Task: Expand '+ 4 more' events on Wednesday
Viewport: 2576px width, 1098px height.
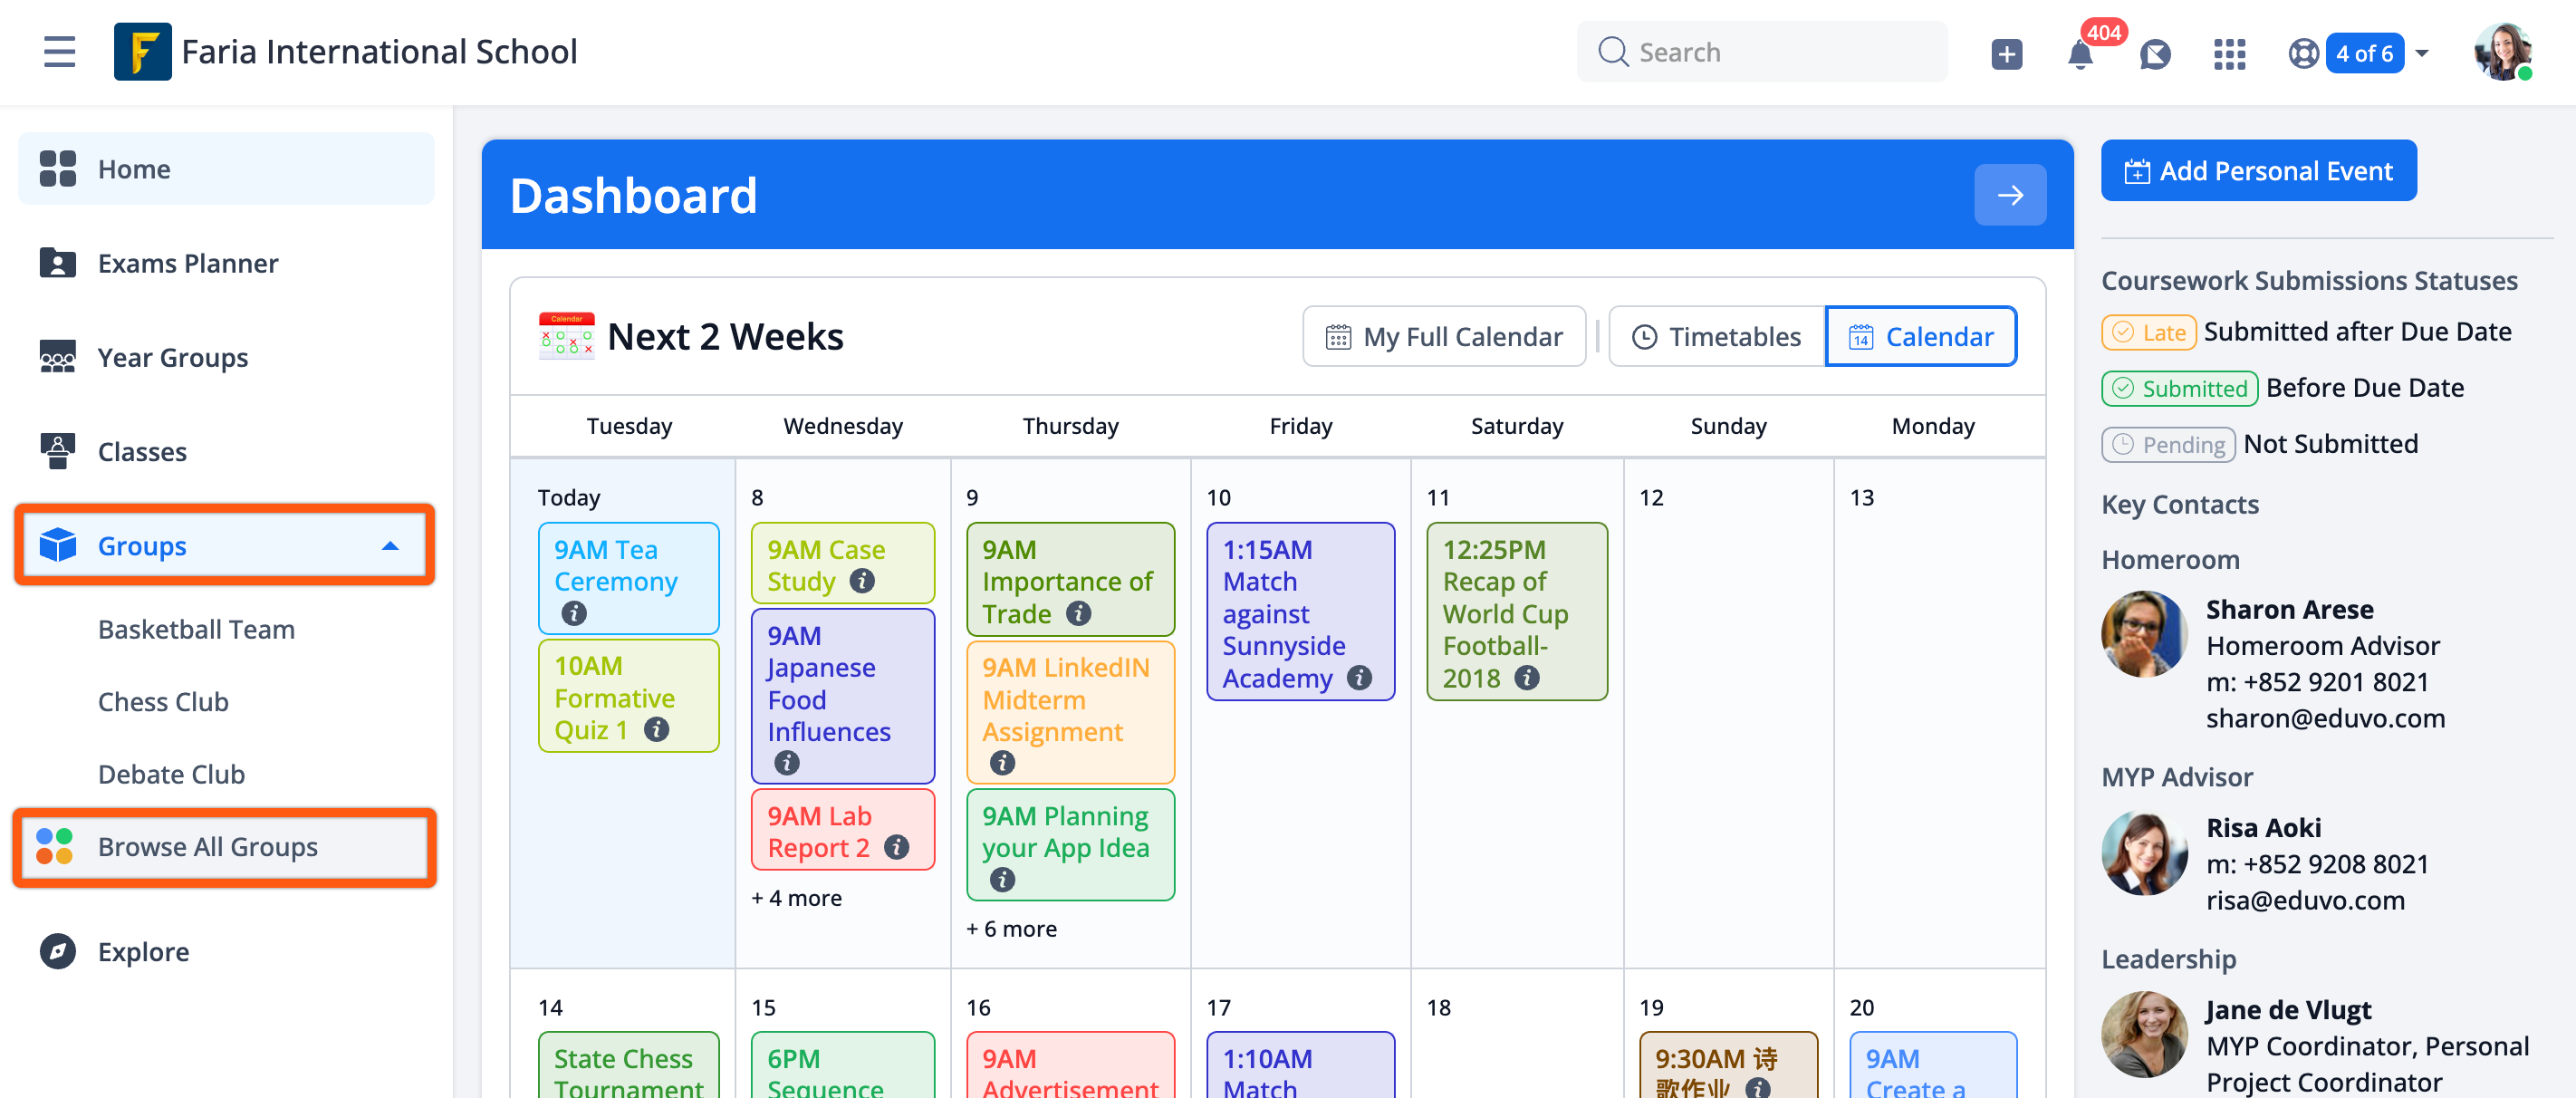Action: coord(796,898)
